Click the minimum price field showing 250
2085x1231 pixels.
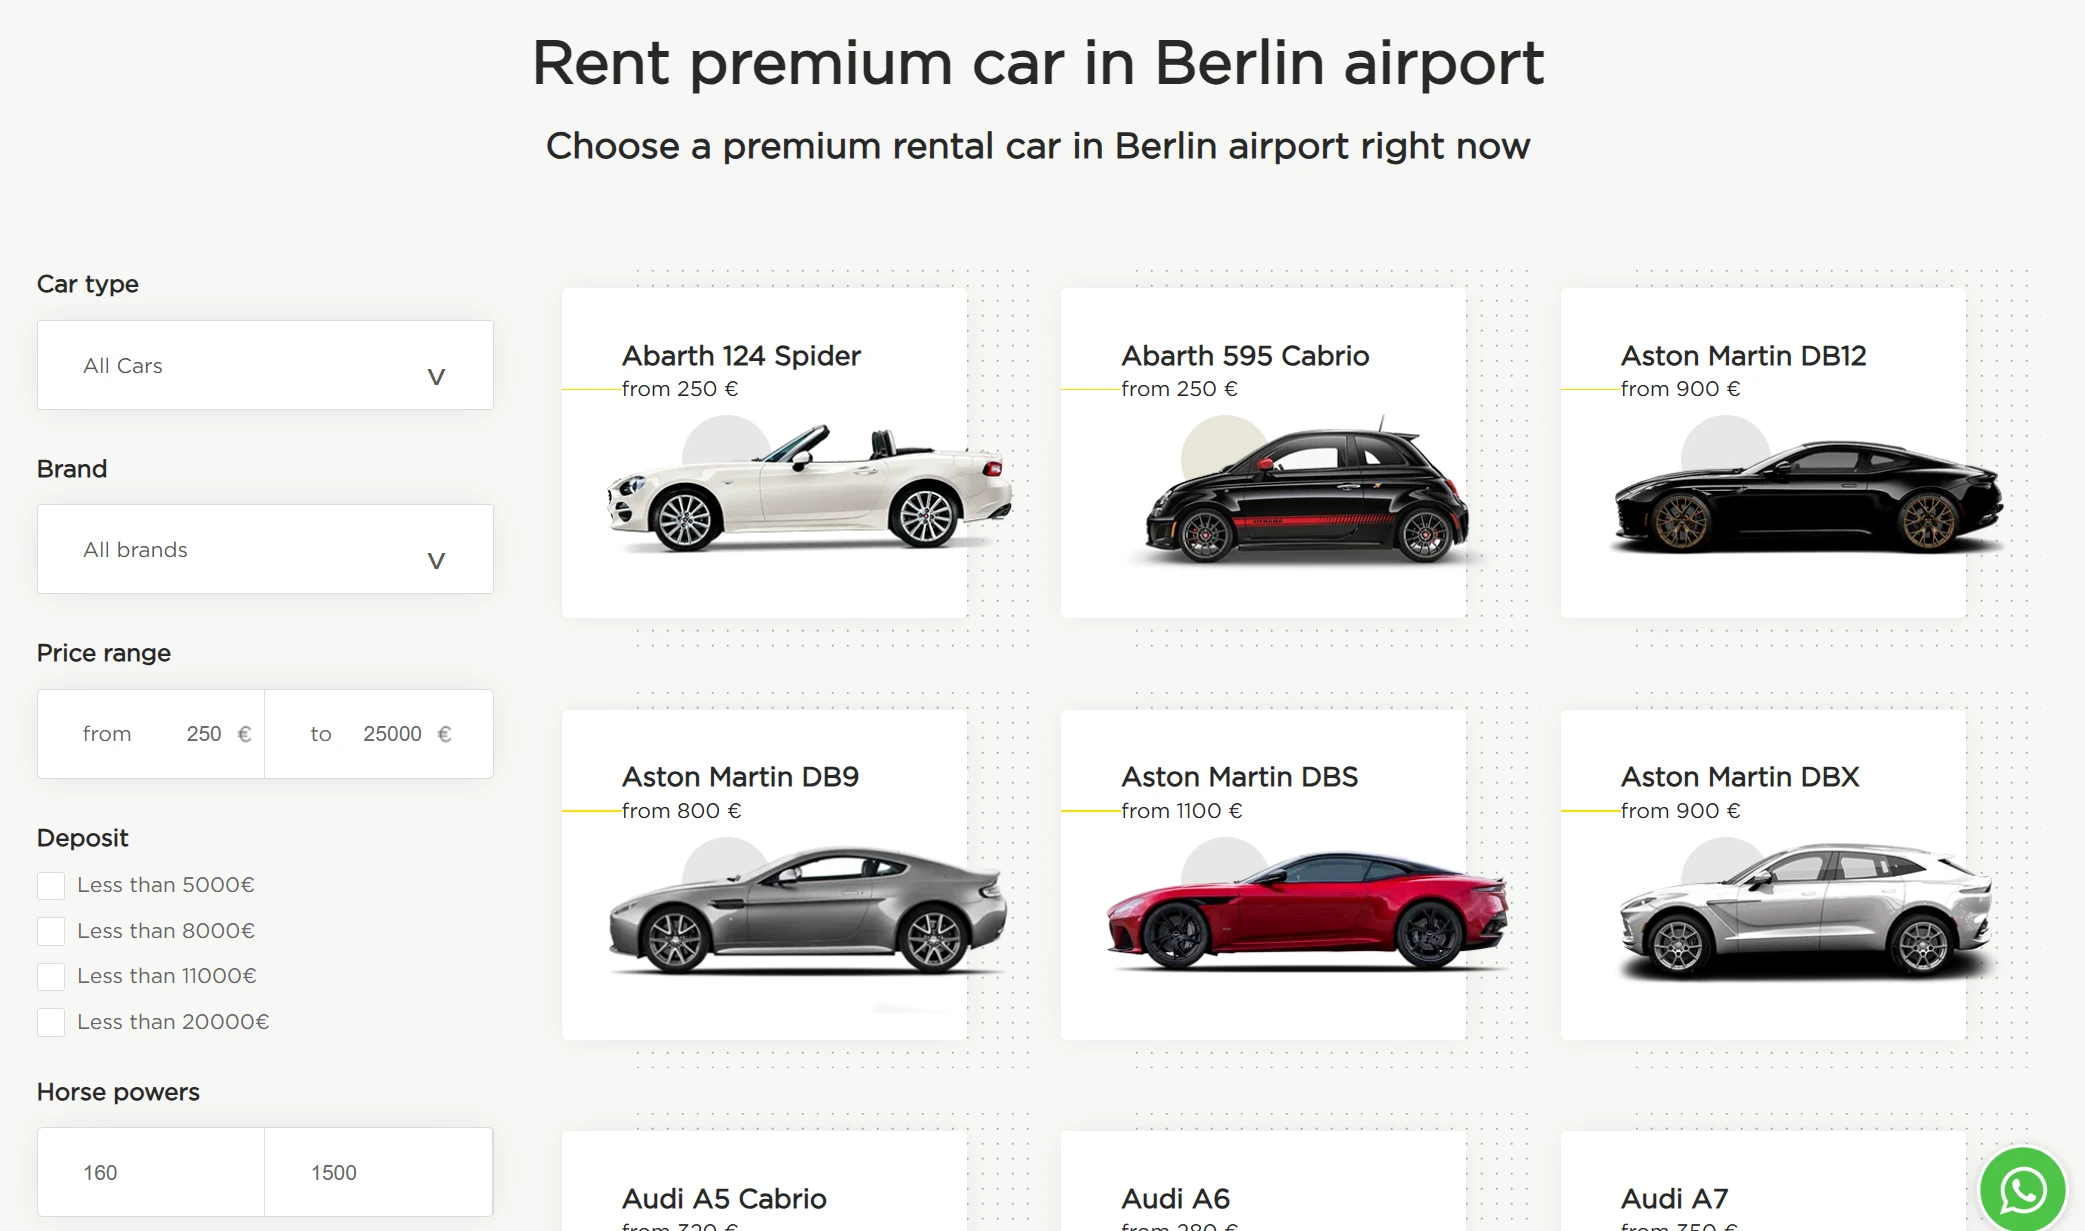point(203,734)
